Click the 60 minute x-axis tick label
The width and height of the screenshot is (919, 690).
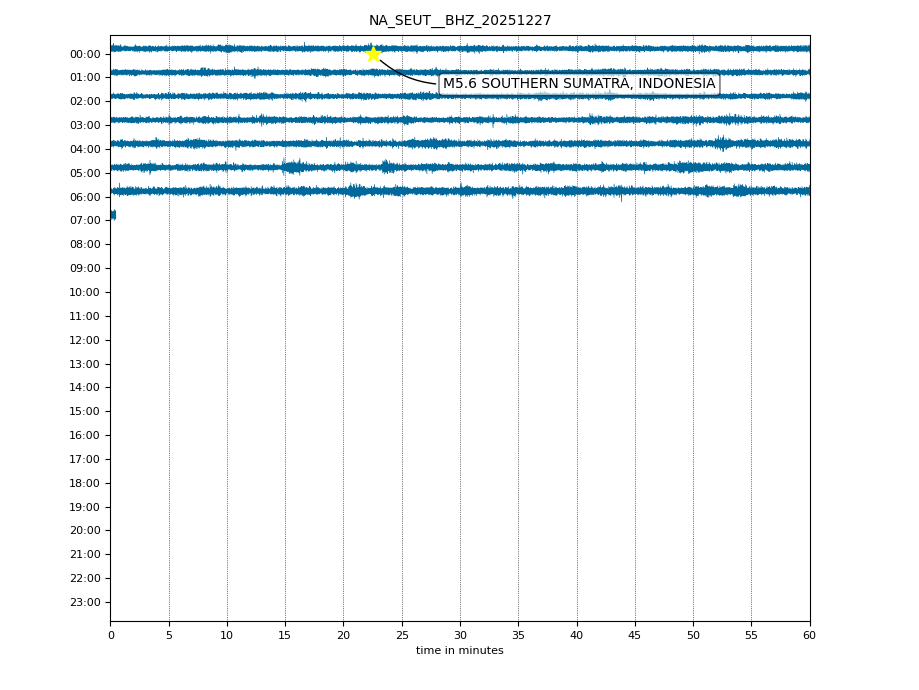(x=809, y=635)
